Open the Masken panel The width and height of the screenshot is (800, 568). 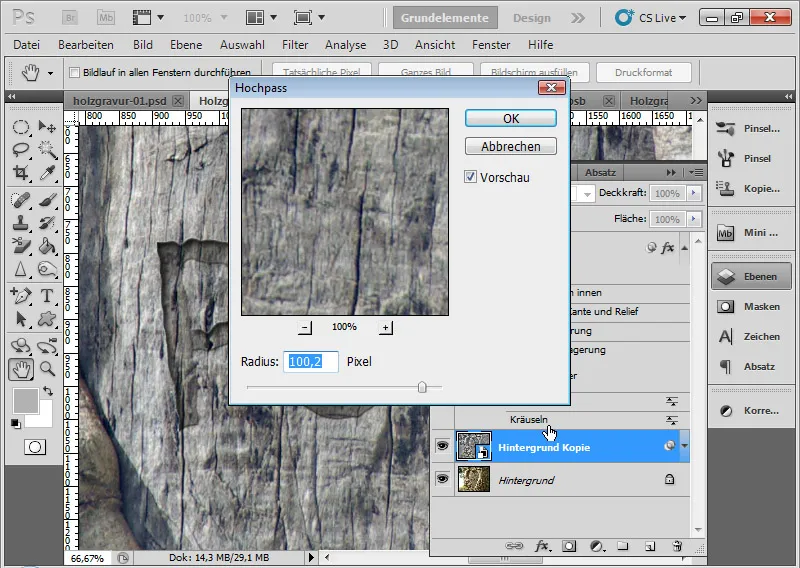tap(751, 307)
